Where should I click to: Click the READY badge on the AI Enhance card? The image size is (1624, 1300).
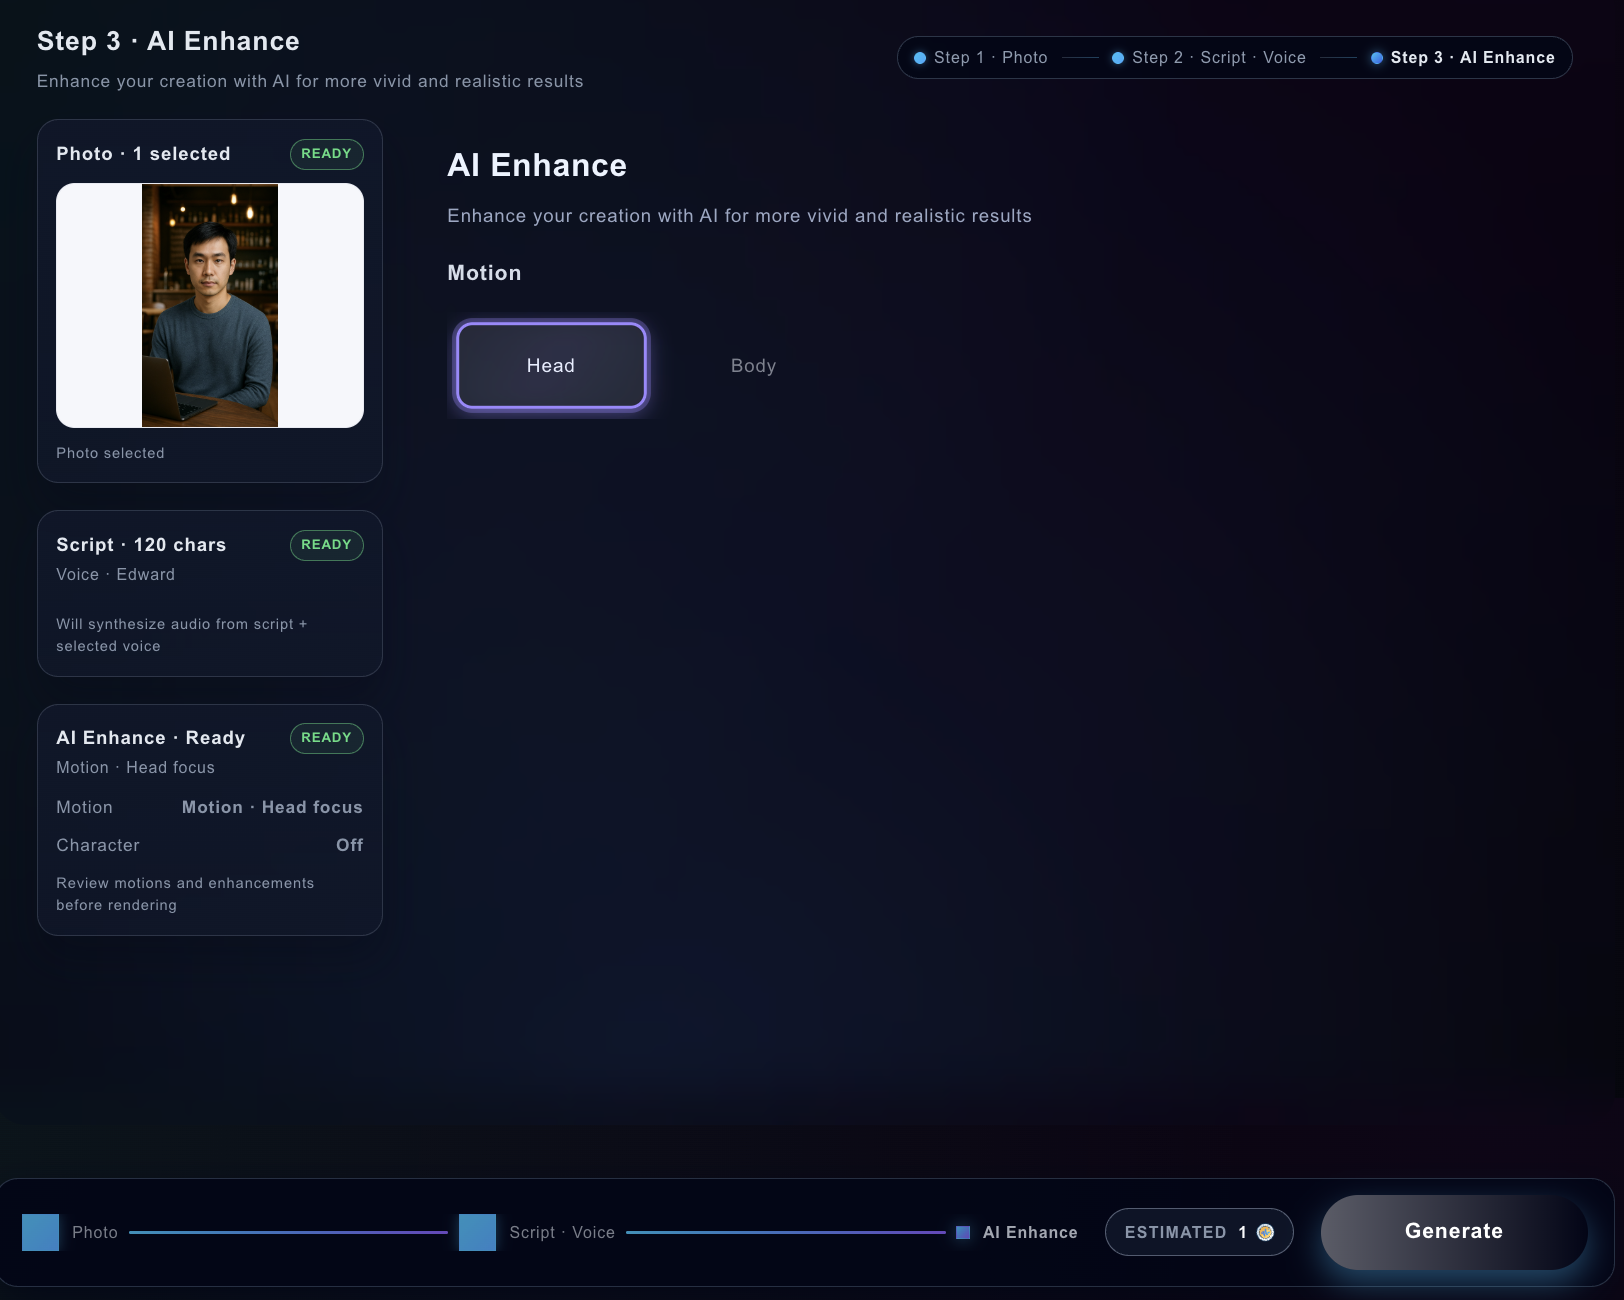pos(326,738)
